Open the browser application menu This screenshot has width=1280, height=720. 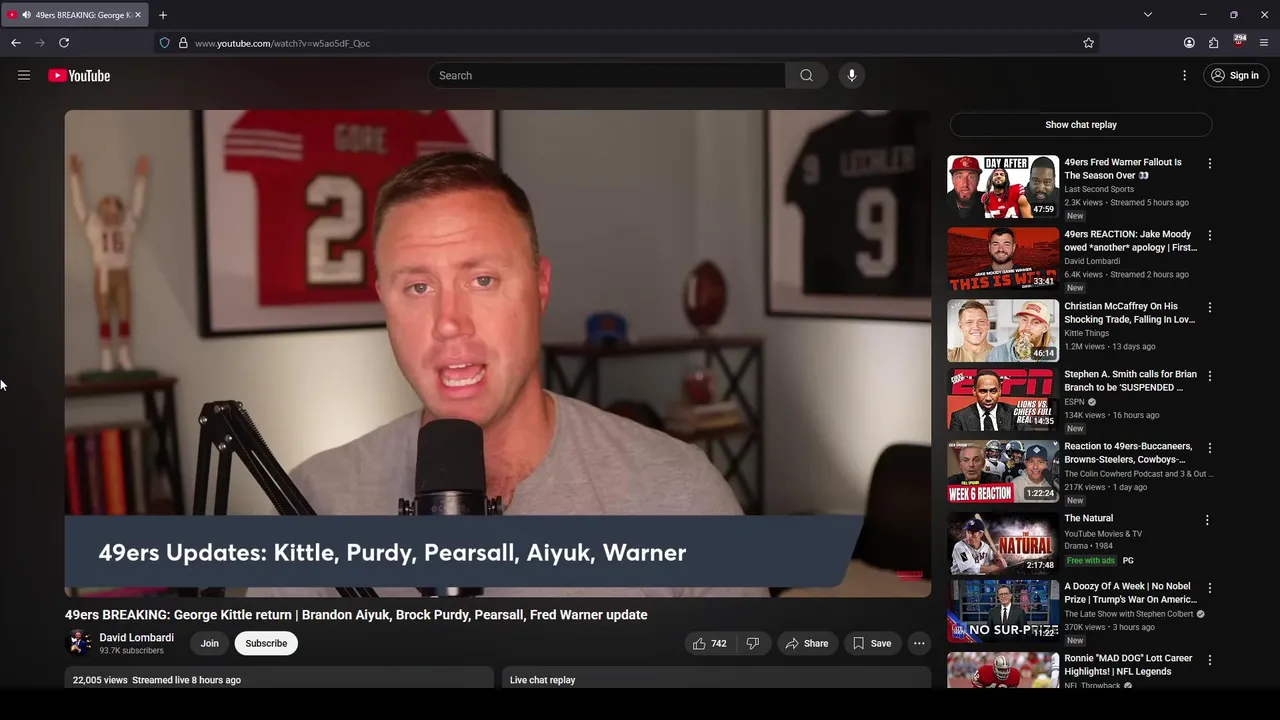[x=1264, y=43]
